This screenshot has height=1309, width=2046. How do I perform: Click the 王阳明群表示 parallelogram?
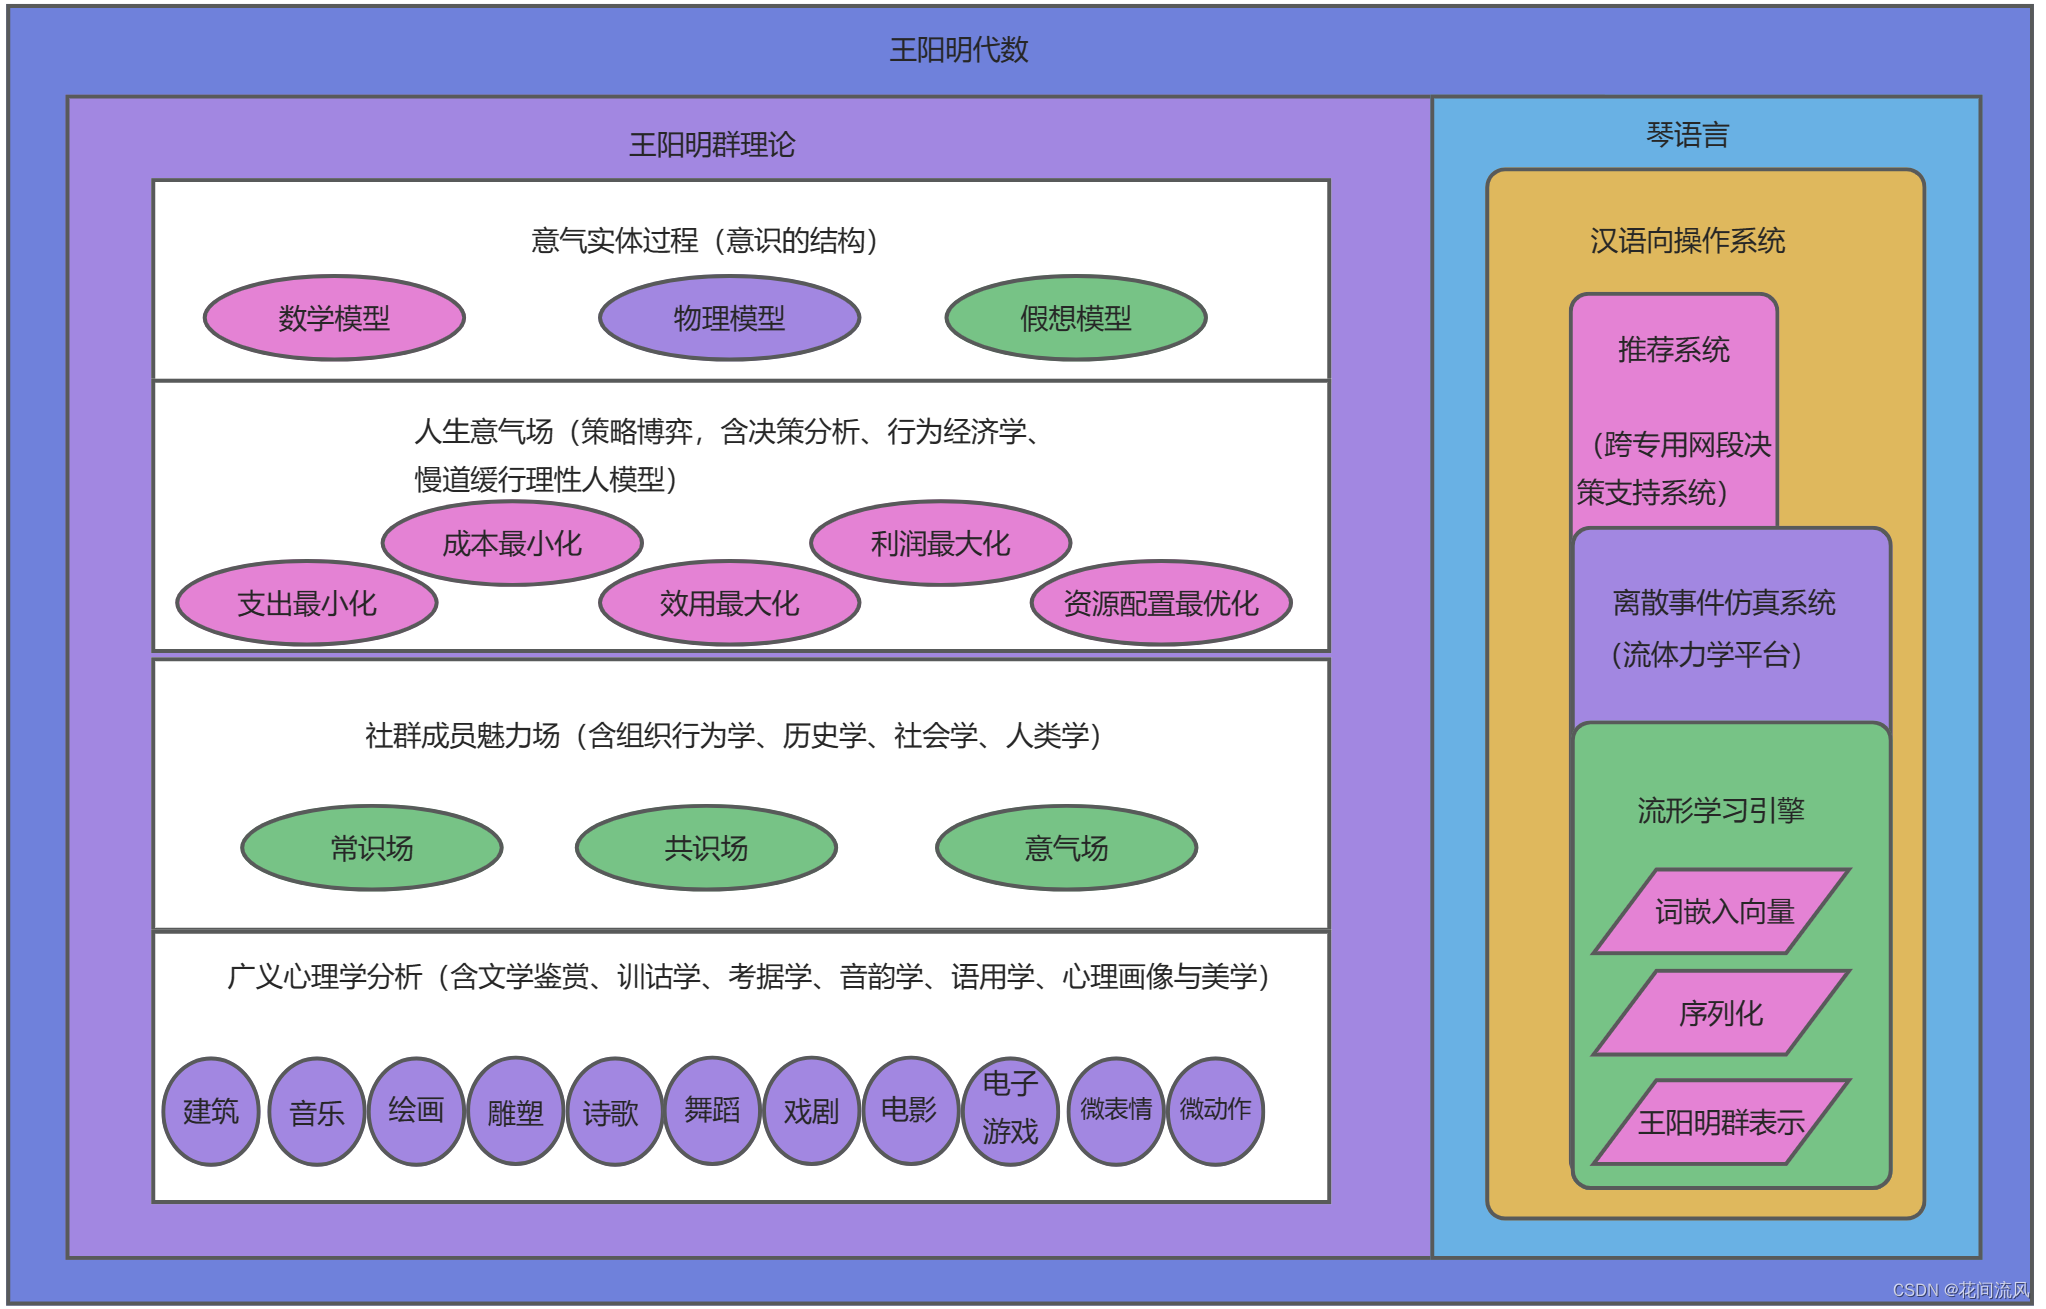pos(1721,1122)
